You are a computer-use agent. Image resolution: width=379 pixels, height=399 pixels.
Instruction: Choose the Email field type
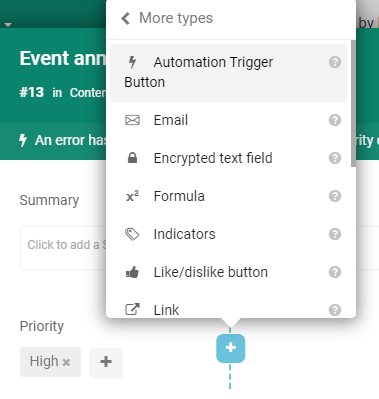pyautogui.click(x=228, y=120)
